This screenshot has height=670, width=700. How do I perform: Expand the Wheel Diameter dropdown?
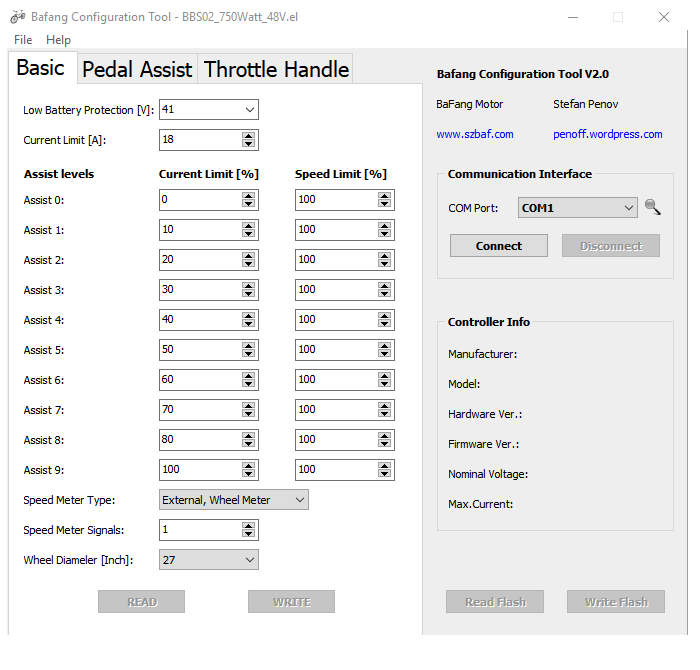pyautogui.click(x=248, y=560)
